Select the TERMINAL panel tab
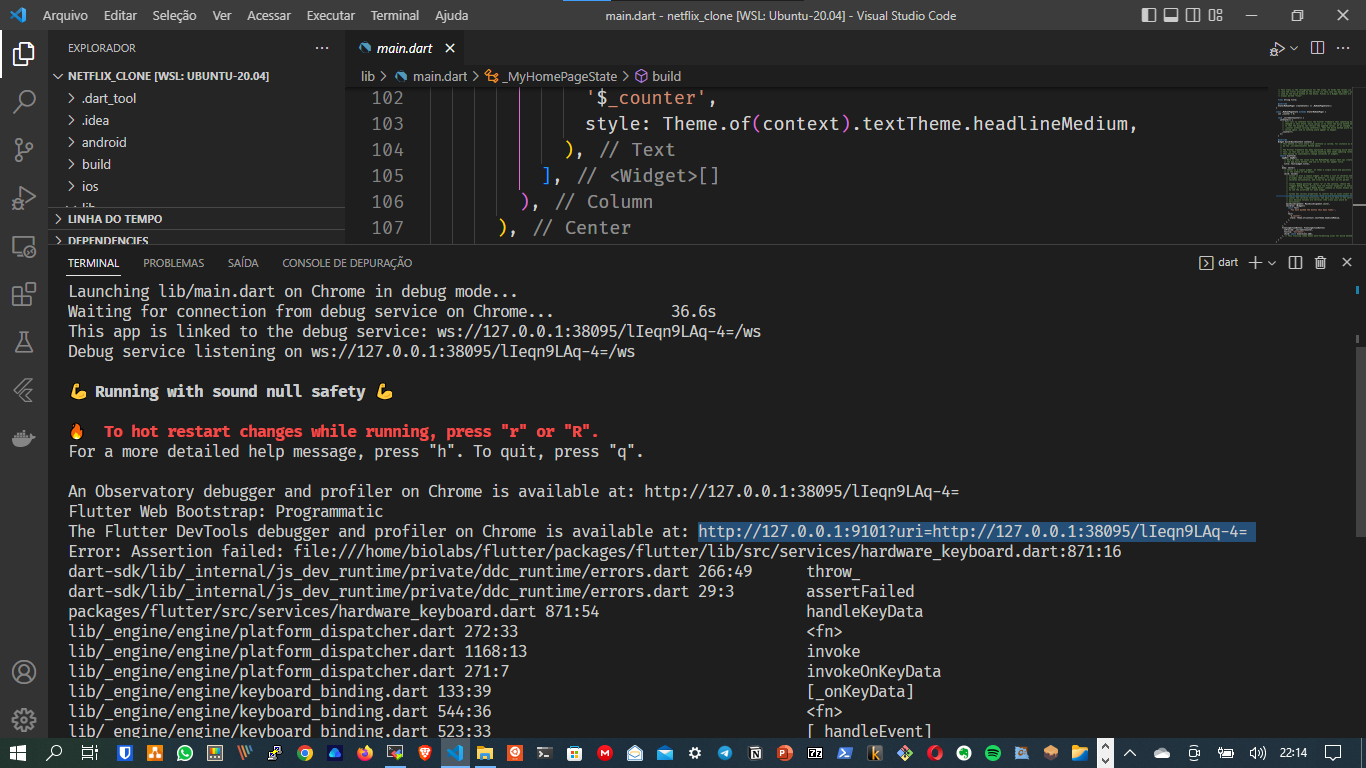1366x768 pixels. (94, 263)
